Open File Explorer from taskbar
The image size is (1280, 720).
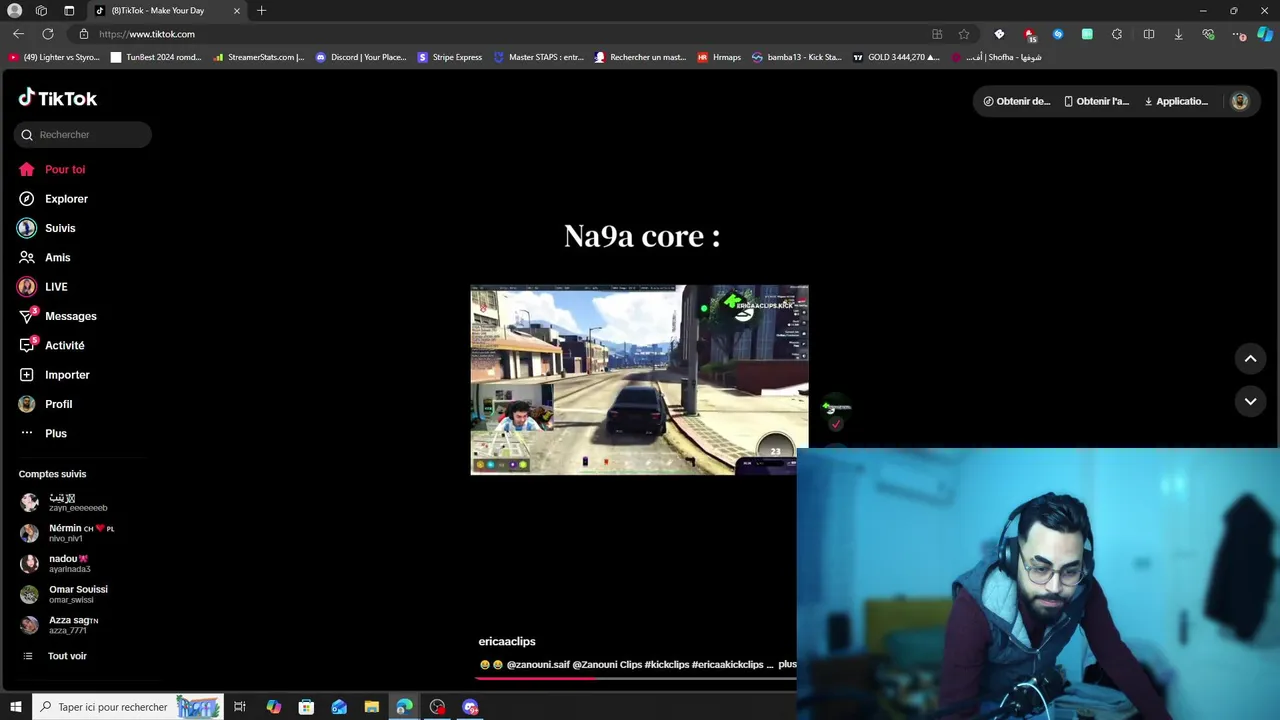pos(372,707)
